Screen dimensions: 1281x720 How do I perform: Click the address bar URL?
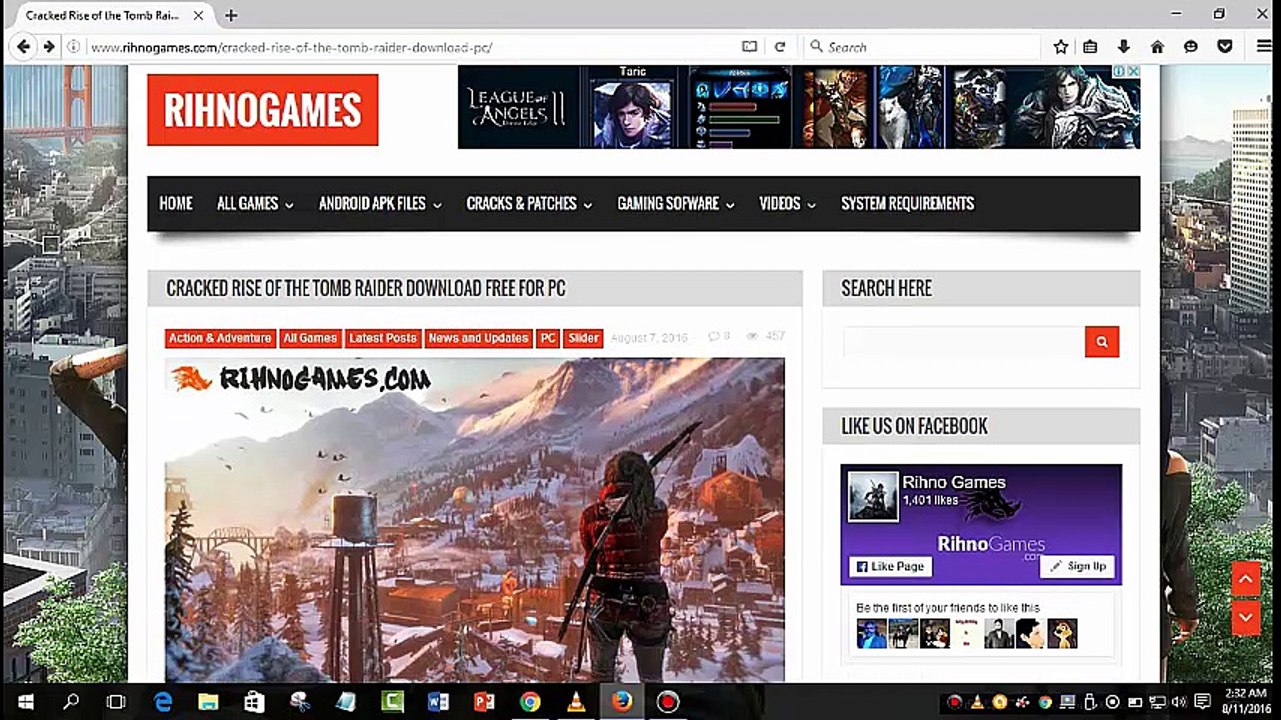click(291, 47)
